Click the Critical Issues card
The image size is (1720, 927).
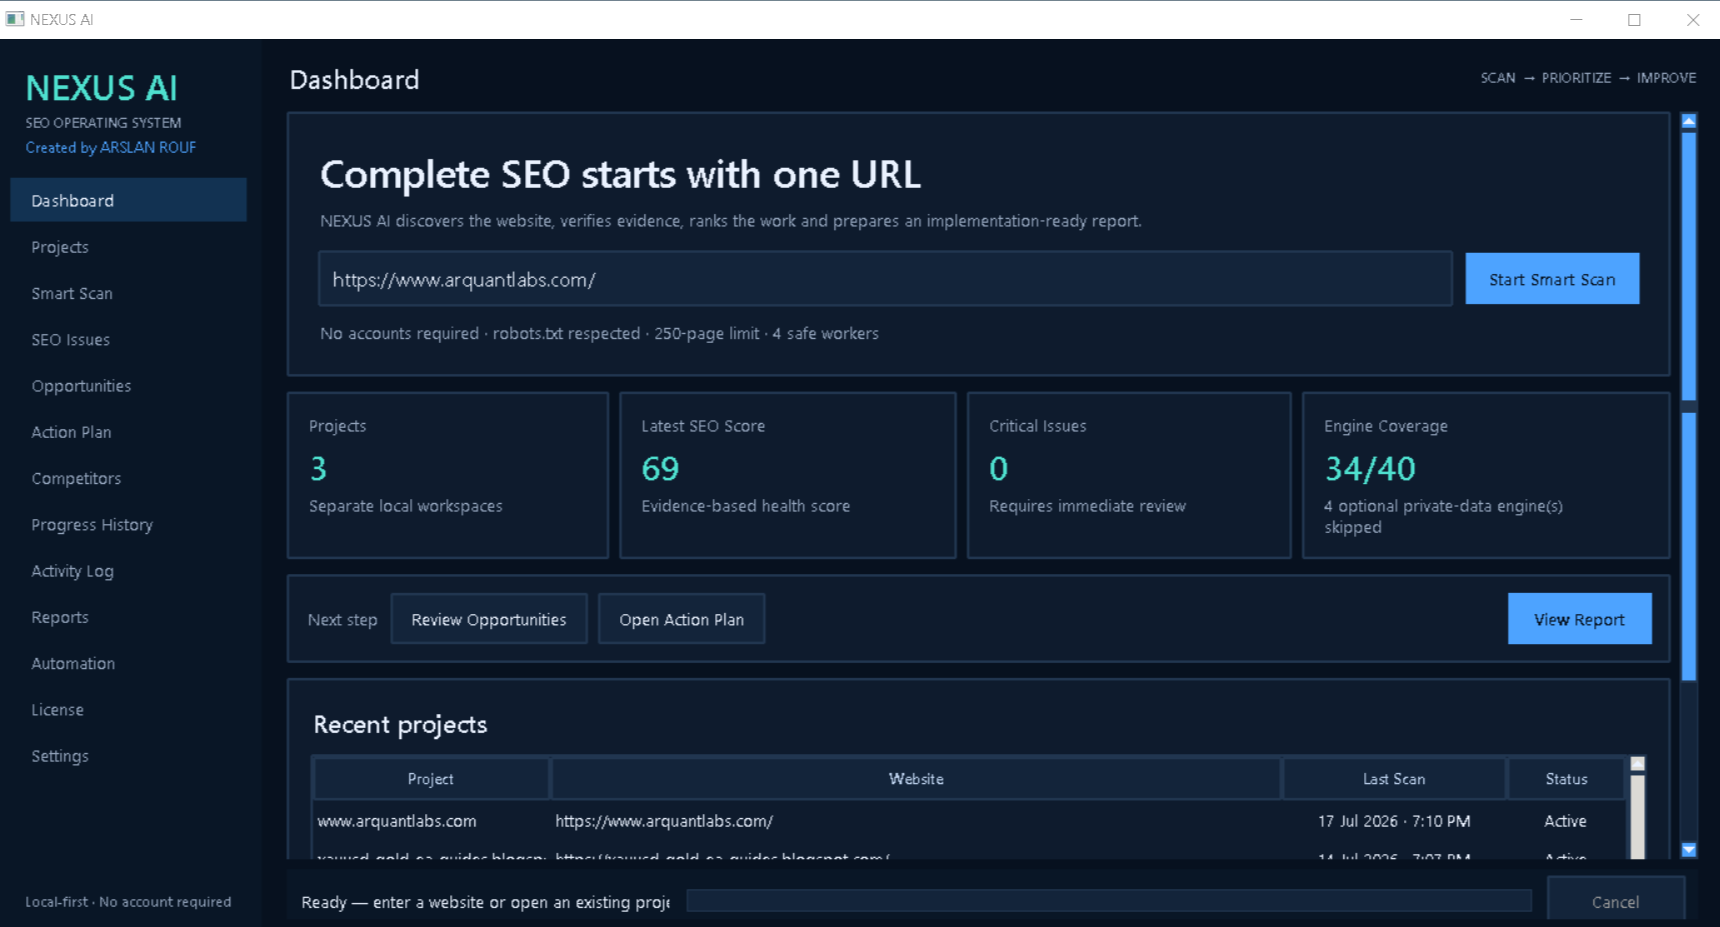(x=1129, y=475)
